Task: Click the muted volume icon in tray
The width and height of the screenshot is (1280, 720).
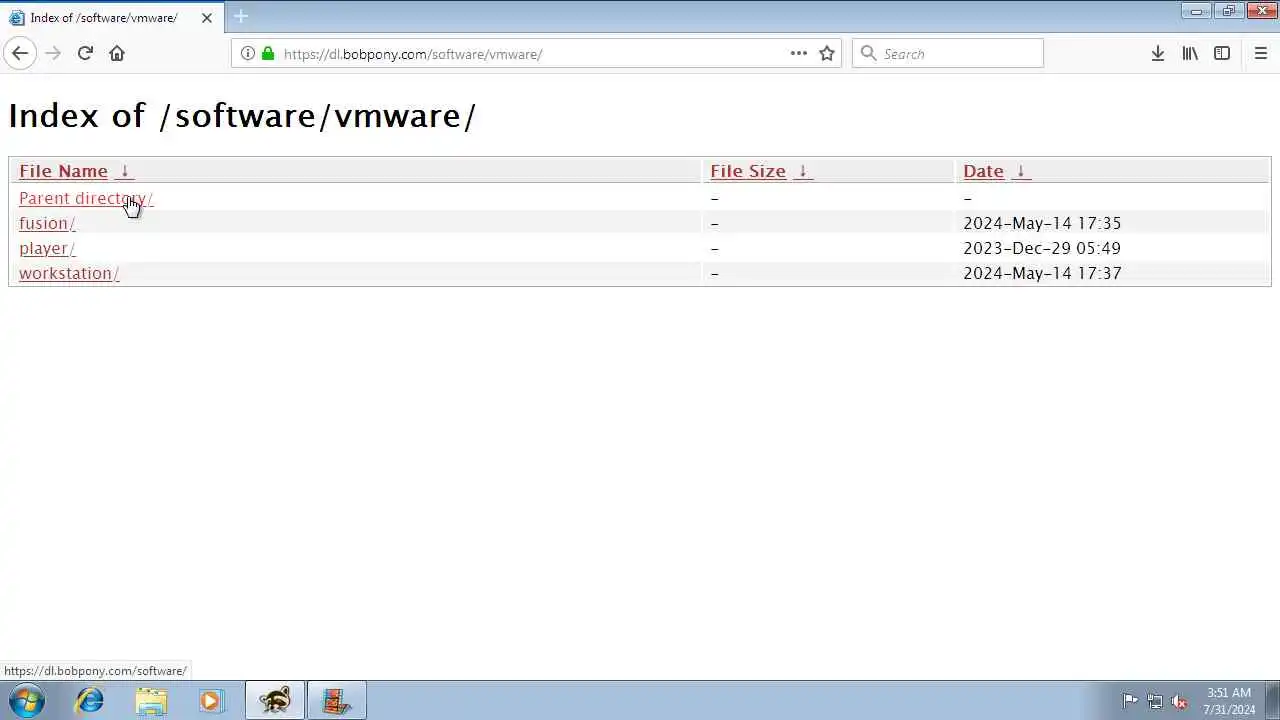Action: tap(1180, 701)
